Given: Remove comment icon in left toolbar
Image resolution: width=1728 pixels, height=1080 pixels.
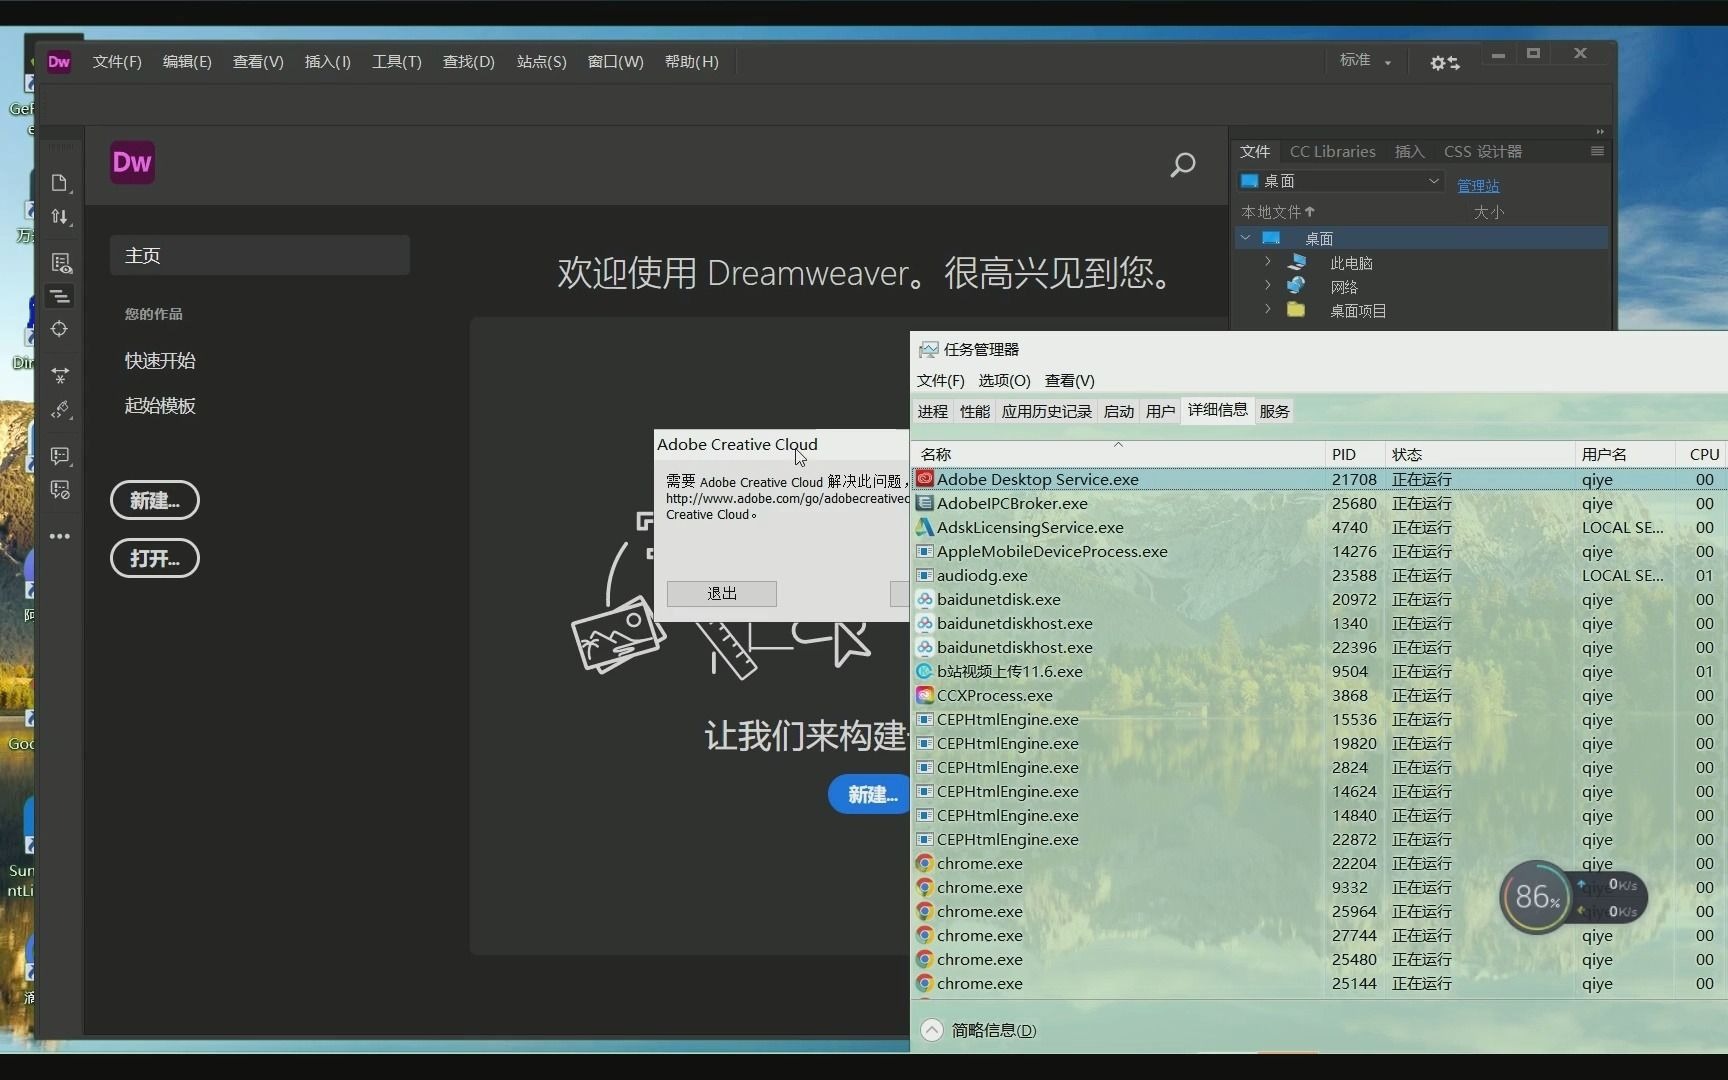Looking at the screenshot, I should 60,490.
